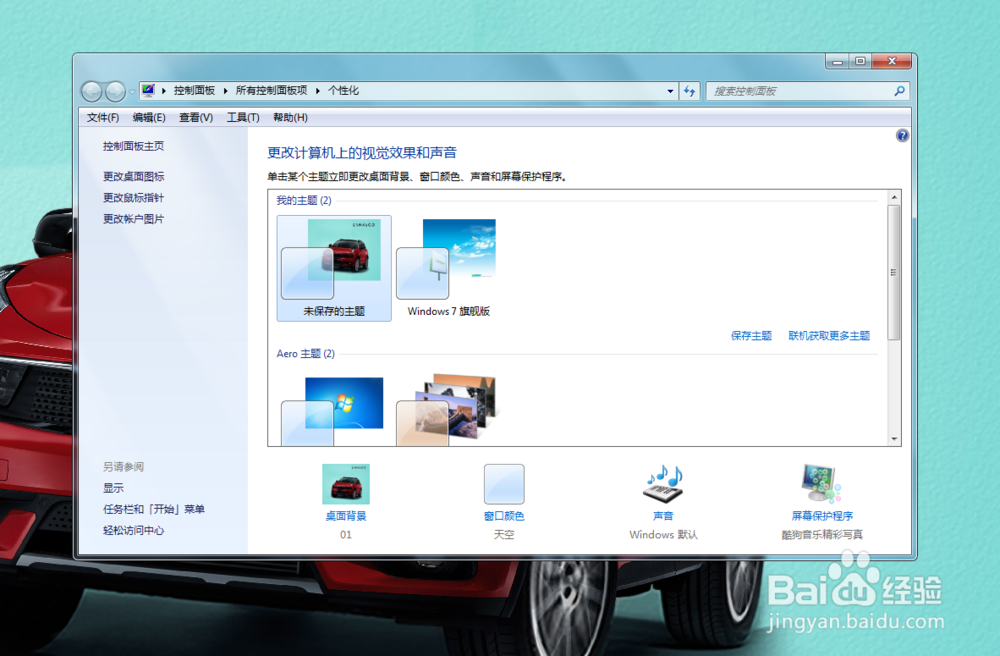Maximize the personalization window

860,61
